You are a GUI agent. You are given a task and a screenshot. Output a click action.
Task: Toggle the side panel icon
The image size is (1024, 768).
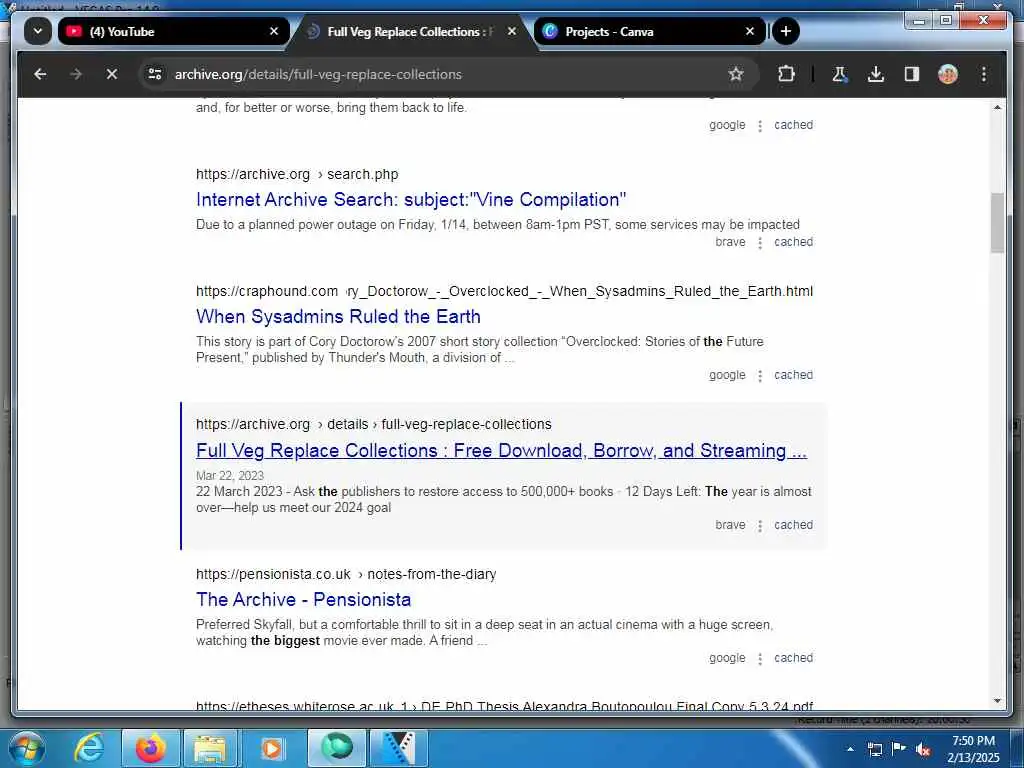point(912,74)
